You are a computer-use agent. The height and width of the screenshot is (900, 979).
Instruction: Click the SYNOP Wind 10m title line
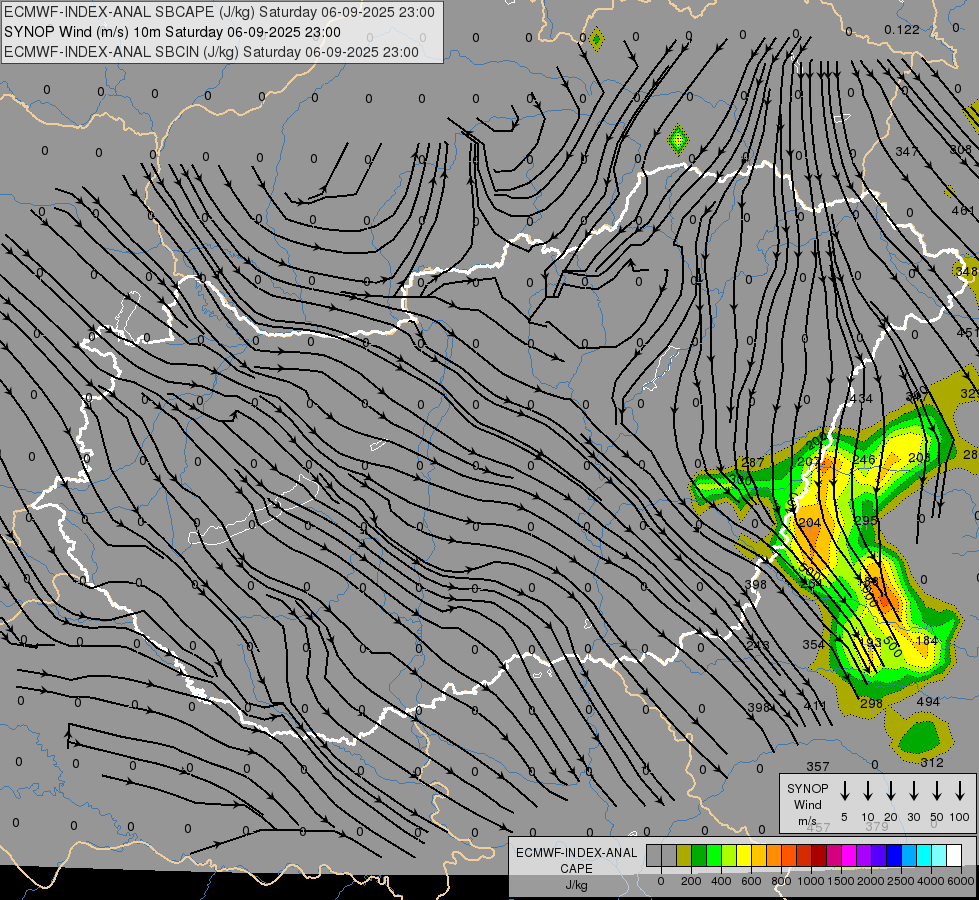172,32
